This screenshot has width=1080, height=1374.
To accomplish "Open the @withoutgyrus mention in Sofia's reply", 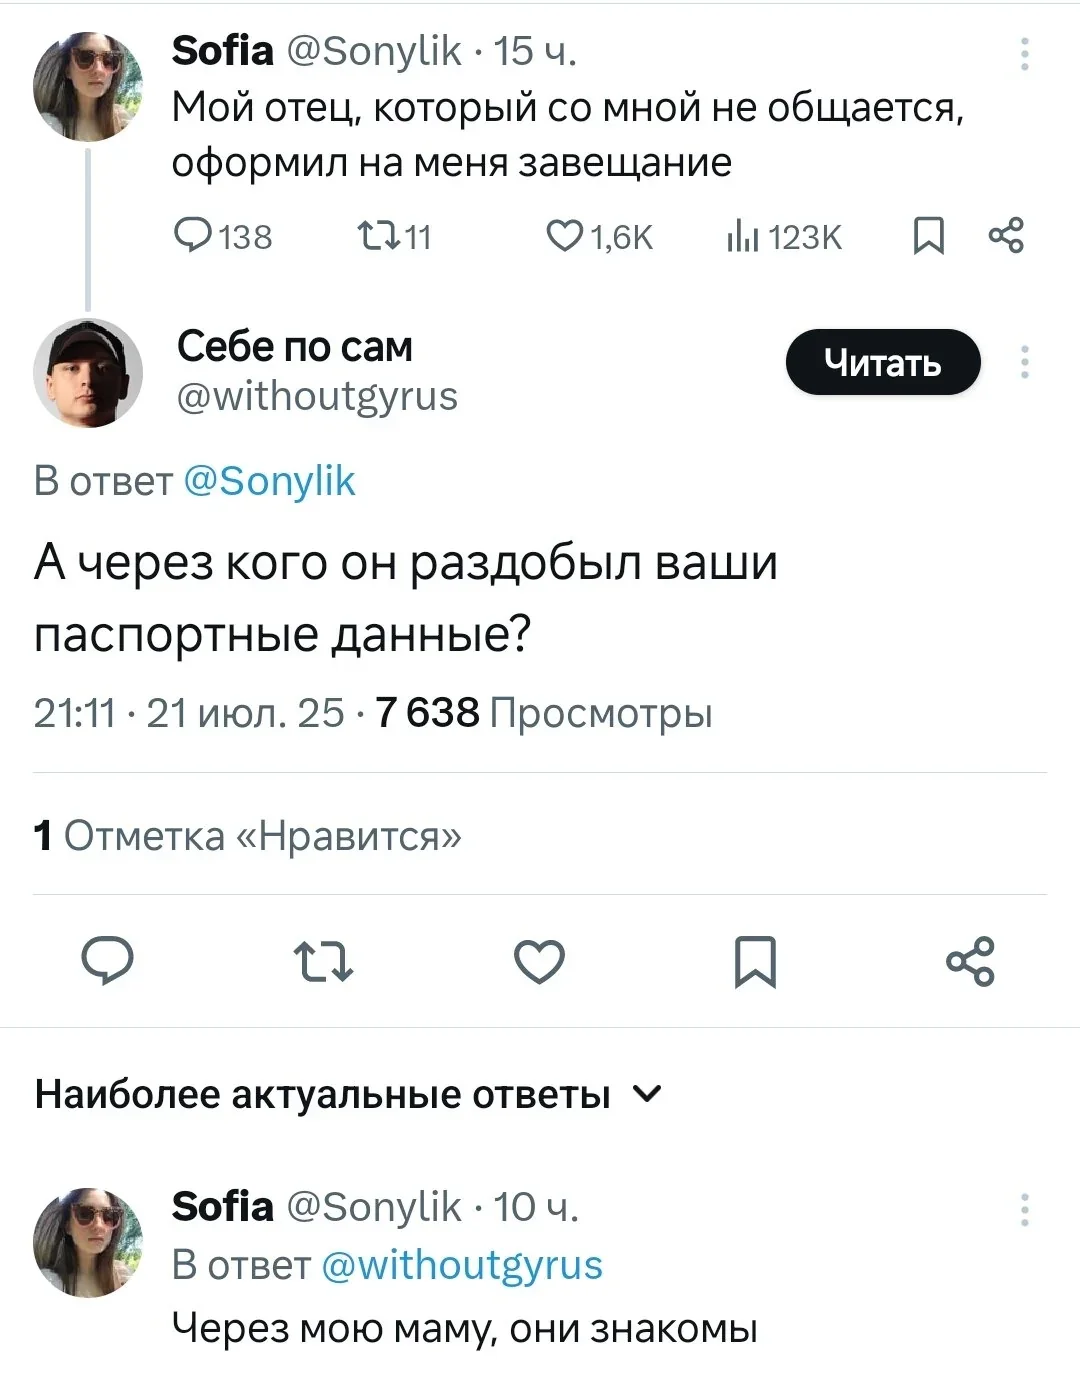I will click(x=462, y=1265).
